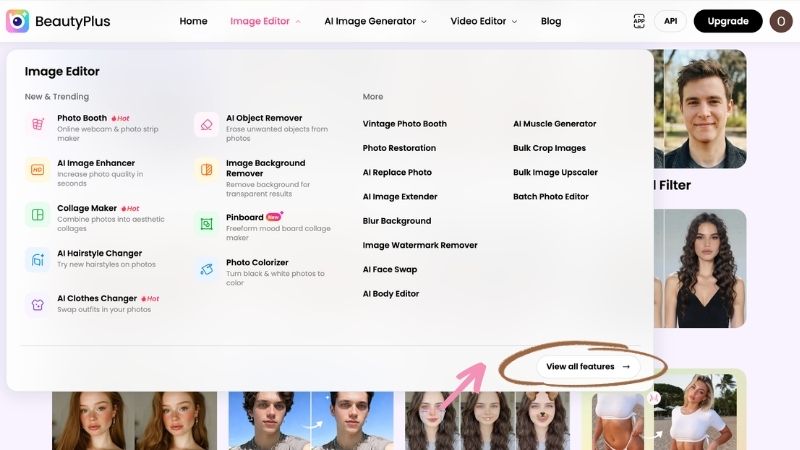Select the Collage Maker grid icon
This screenshot has height=450, width=800.
click(x=38, y=214)
